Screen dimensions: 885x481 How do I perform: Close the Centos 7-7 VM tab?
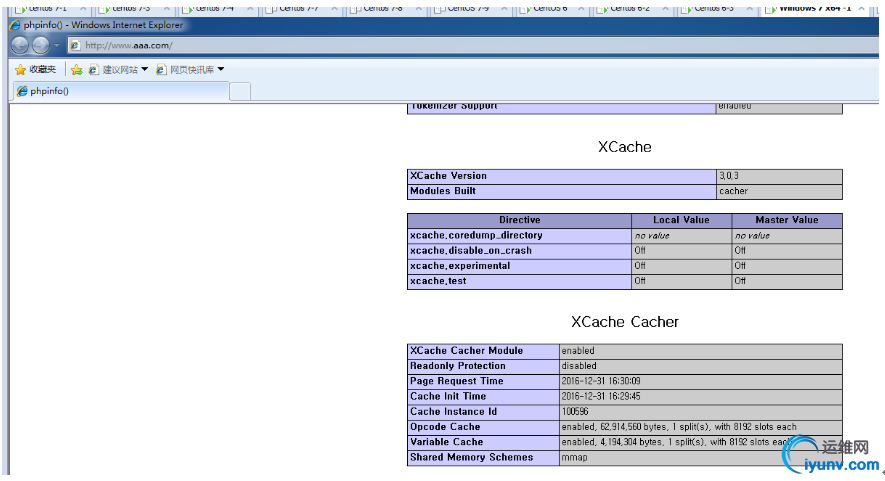(334, 8)
